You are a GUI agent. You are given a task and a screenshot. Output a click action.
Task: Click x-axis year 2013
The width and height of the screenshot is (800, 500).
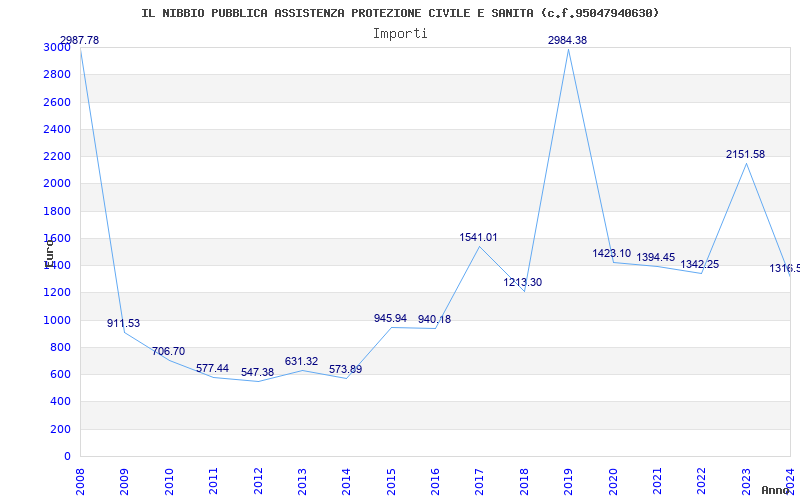click(302, 481)
